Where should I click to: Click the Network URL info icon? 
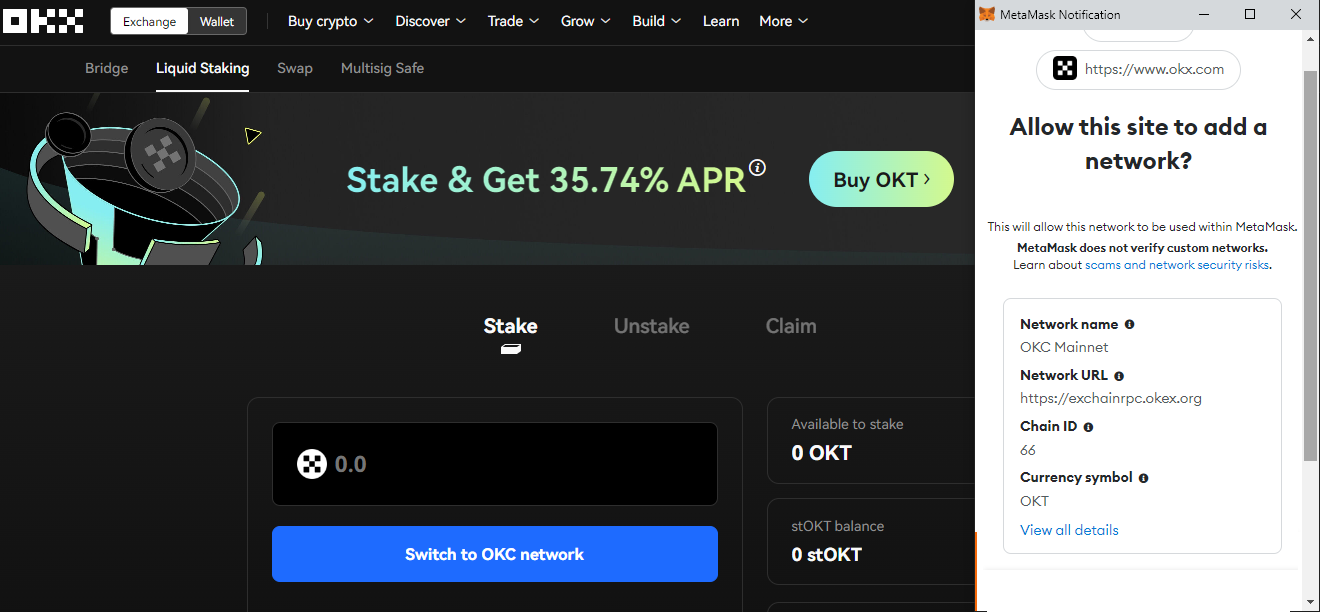coord(1119,376)
